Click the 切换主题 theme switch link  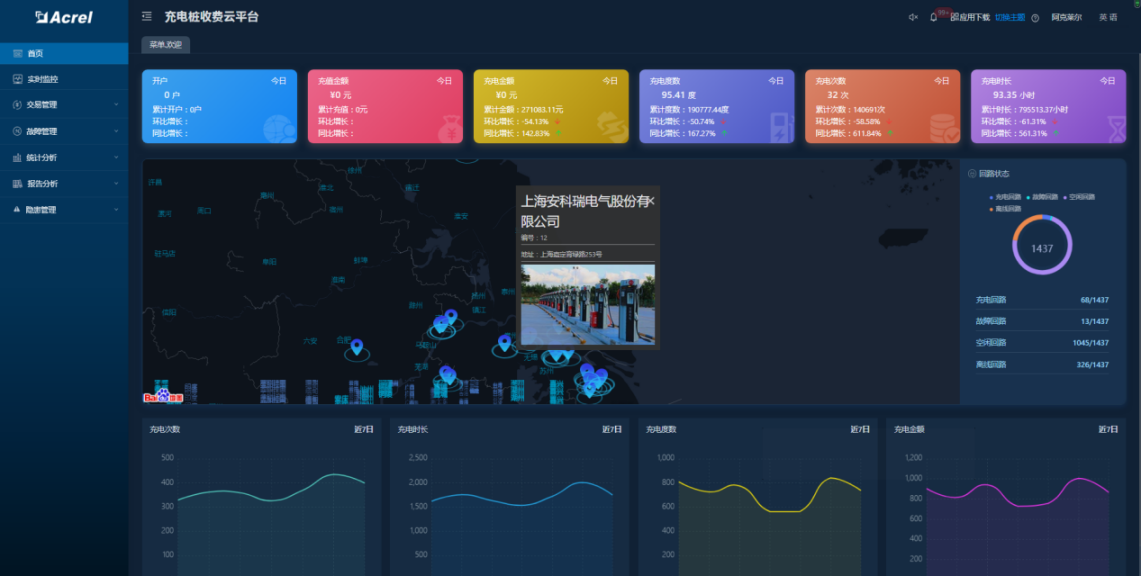pyautogui.click(x=1009, y=18)
